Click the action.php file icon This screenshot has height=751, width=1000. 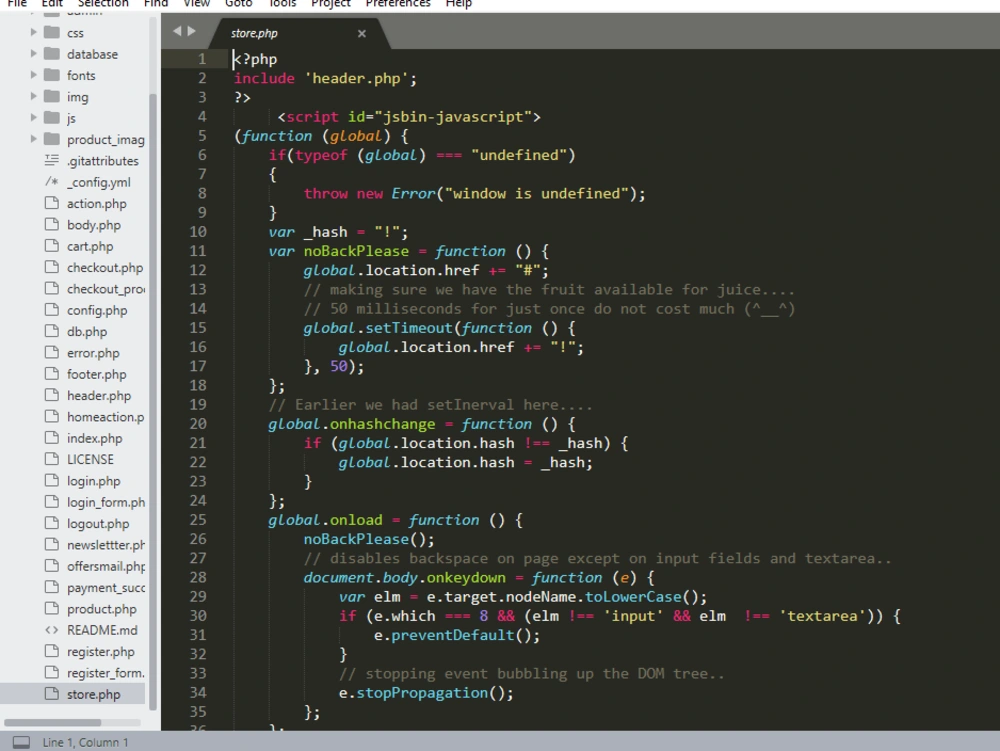point(52,203)
